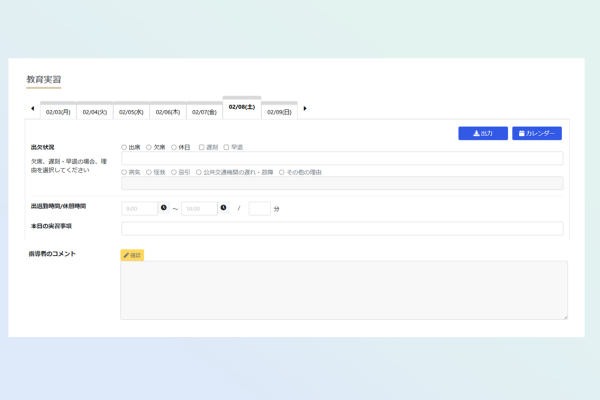This screenshot has width=600, height=400.
Task: Open the カレンダー calendar view
Action: (537, 133)
